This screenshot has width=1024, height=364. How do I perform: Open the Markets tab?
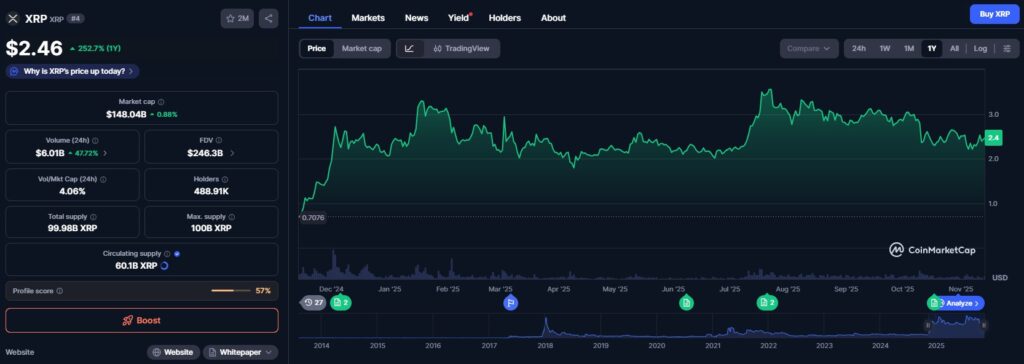[x=368, y=18]
